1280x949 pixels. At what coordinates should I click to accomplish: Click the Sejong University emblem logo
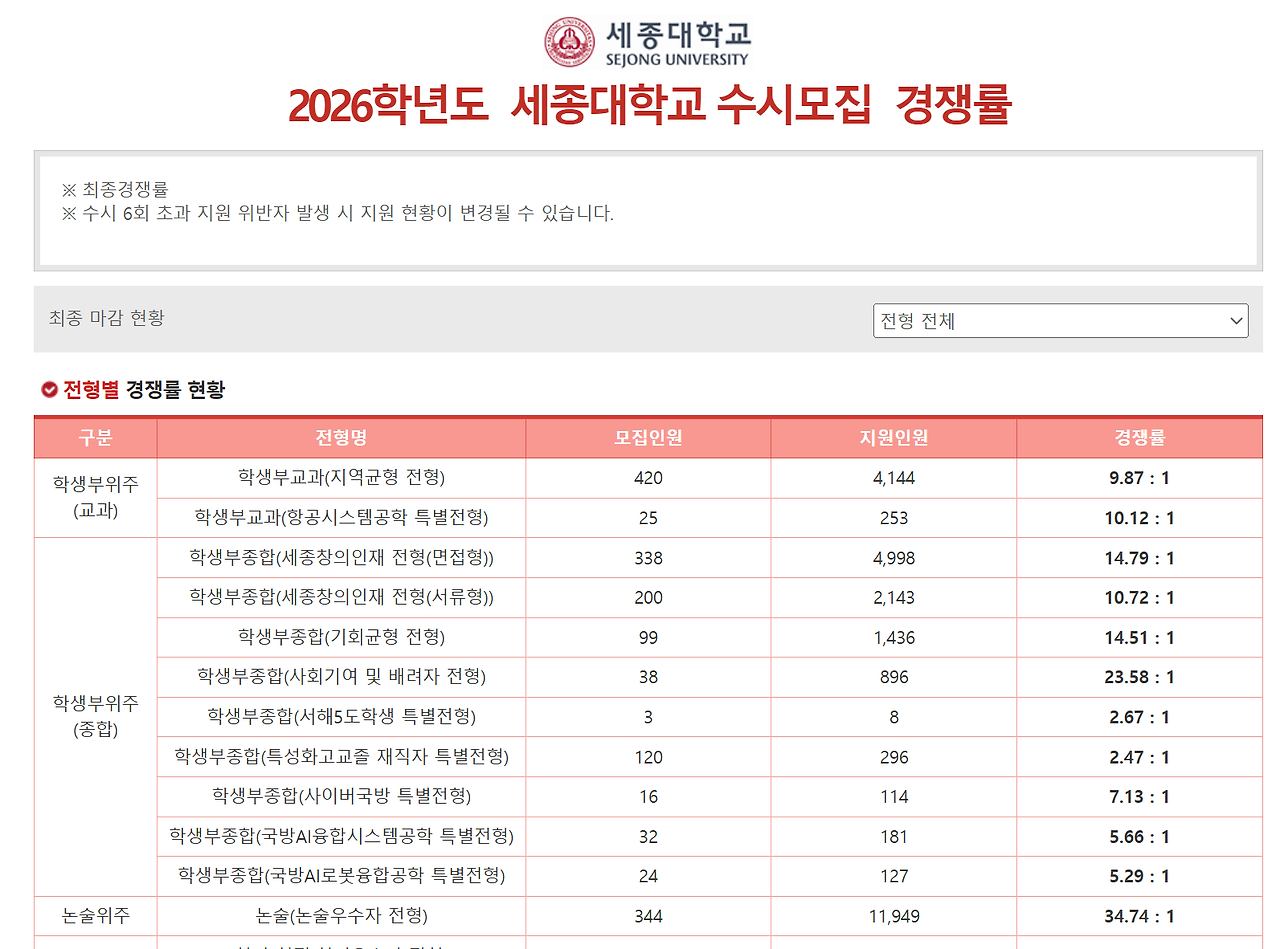(x=569, y=41)
